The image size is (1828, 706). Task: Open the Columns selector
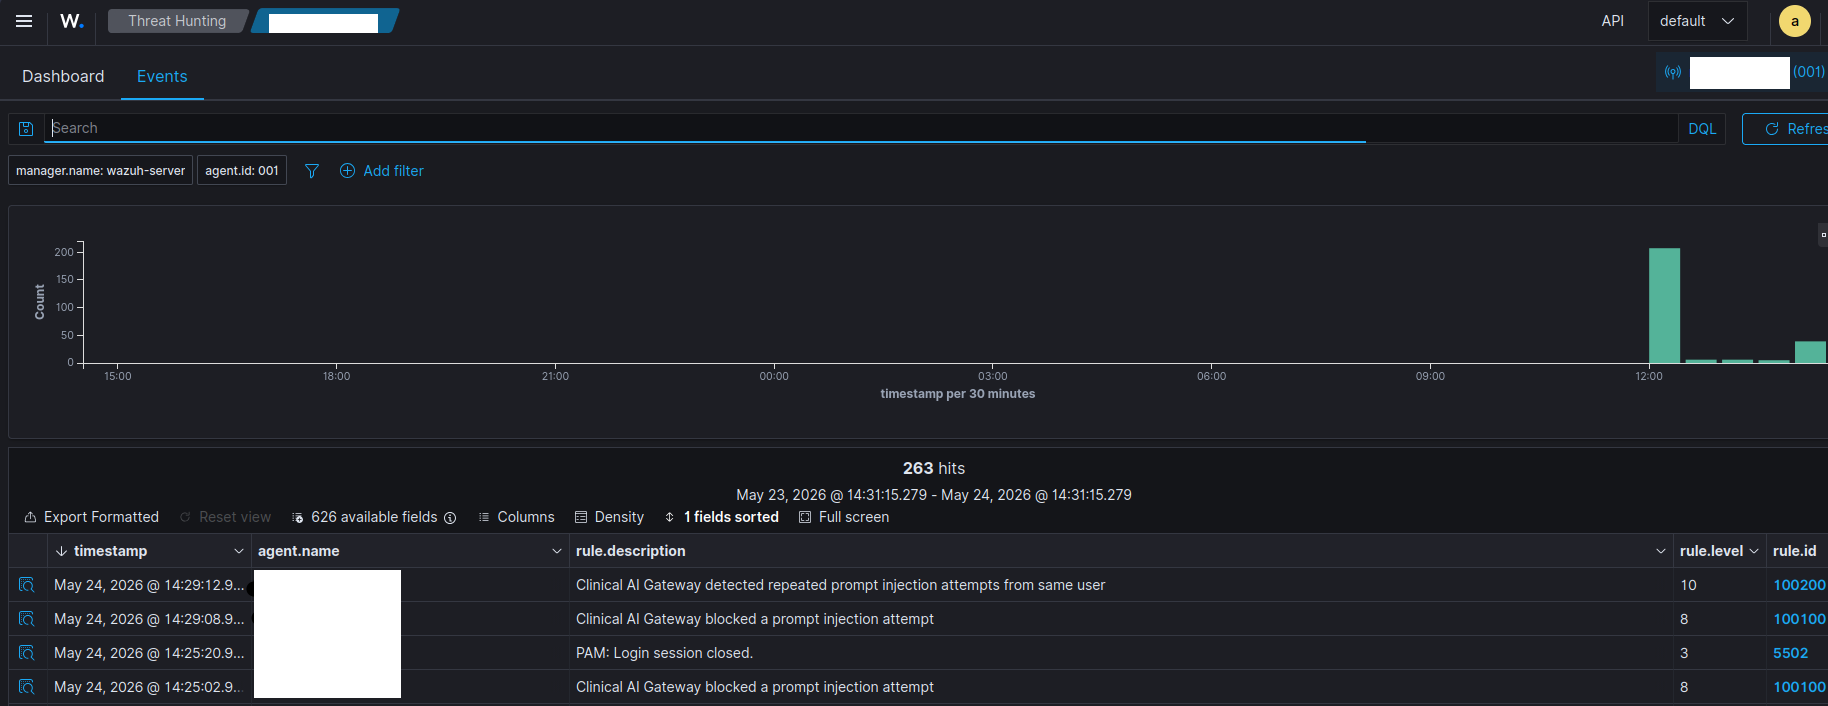(516, 517)
